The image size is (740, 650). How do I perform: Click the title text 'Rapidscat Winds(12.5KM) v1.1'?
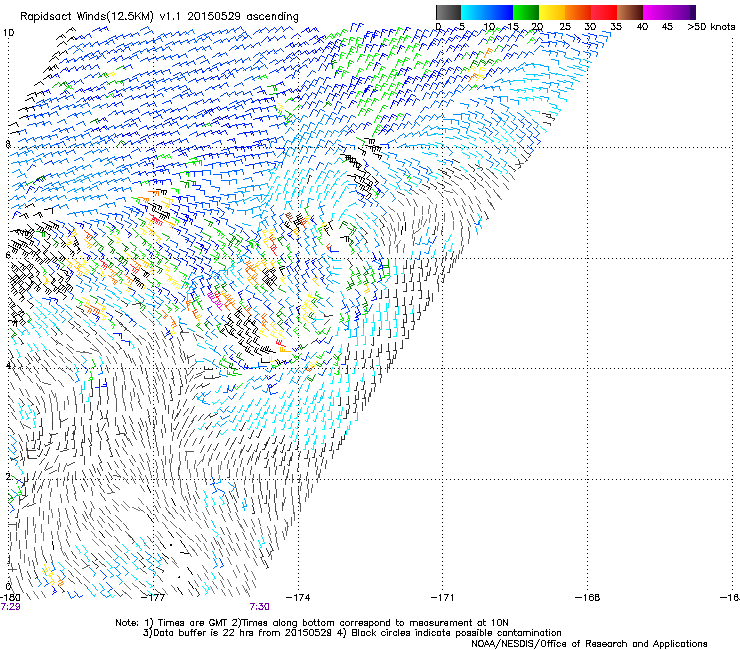[x=101, y=17]
